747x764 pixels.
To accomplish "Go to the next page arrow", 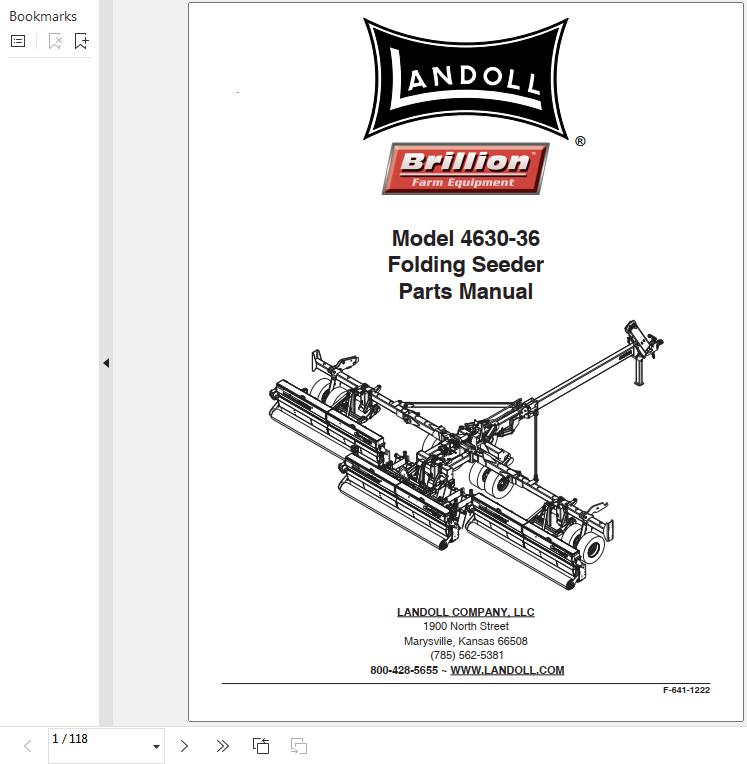I will [184, 745].
